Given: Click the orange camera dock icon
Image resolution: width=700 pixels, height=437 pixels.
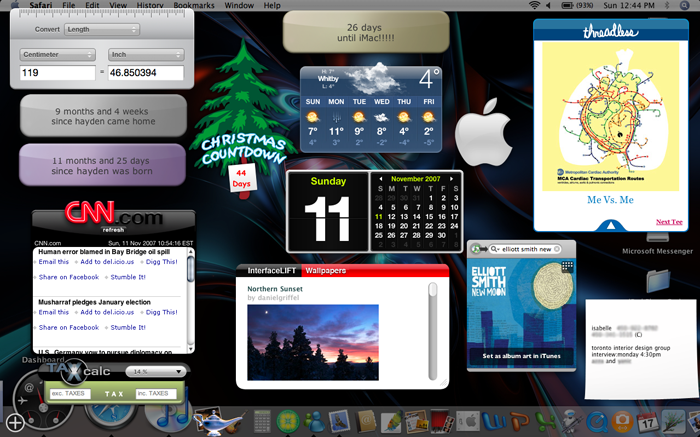Looking at the screenshot, I should pyautogui.click(x=622, y=421).
